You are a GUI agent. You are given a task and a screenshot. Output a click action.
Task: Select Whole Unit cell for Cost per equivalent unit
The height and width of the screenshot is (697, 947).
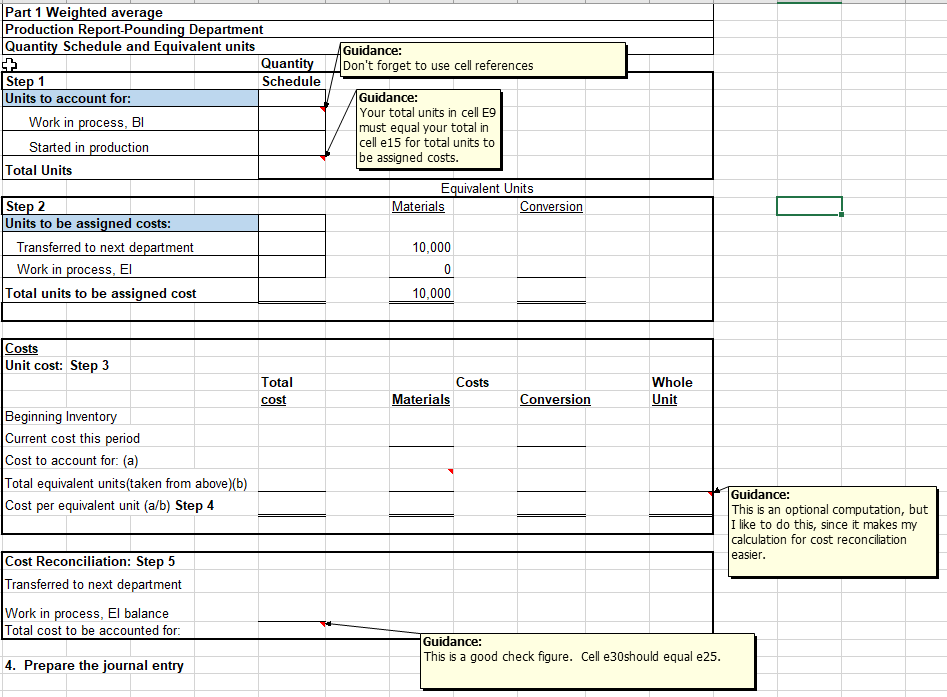pos(681,504)
